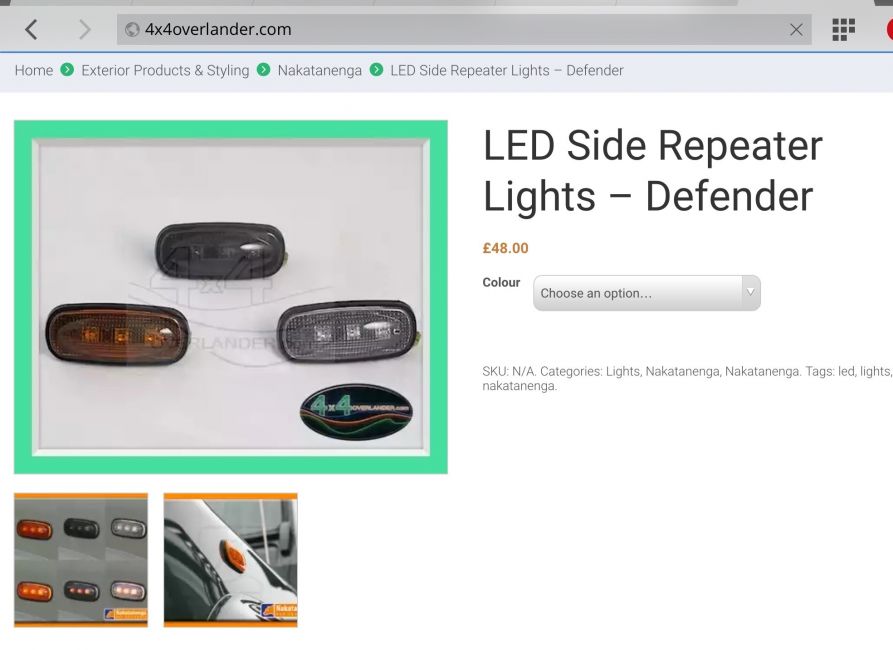Go to the Home breadcrumb link

point(34,71)
